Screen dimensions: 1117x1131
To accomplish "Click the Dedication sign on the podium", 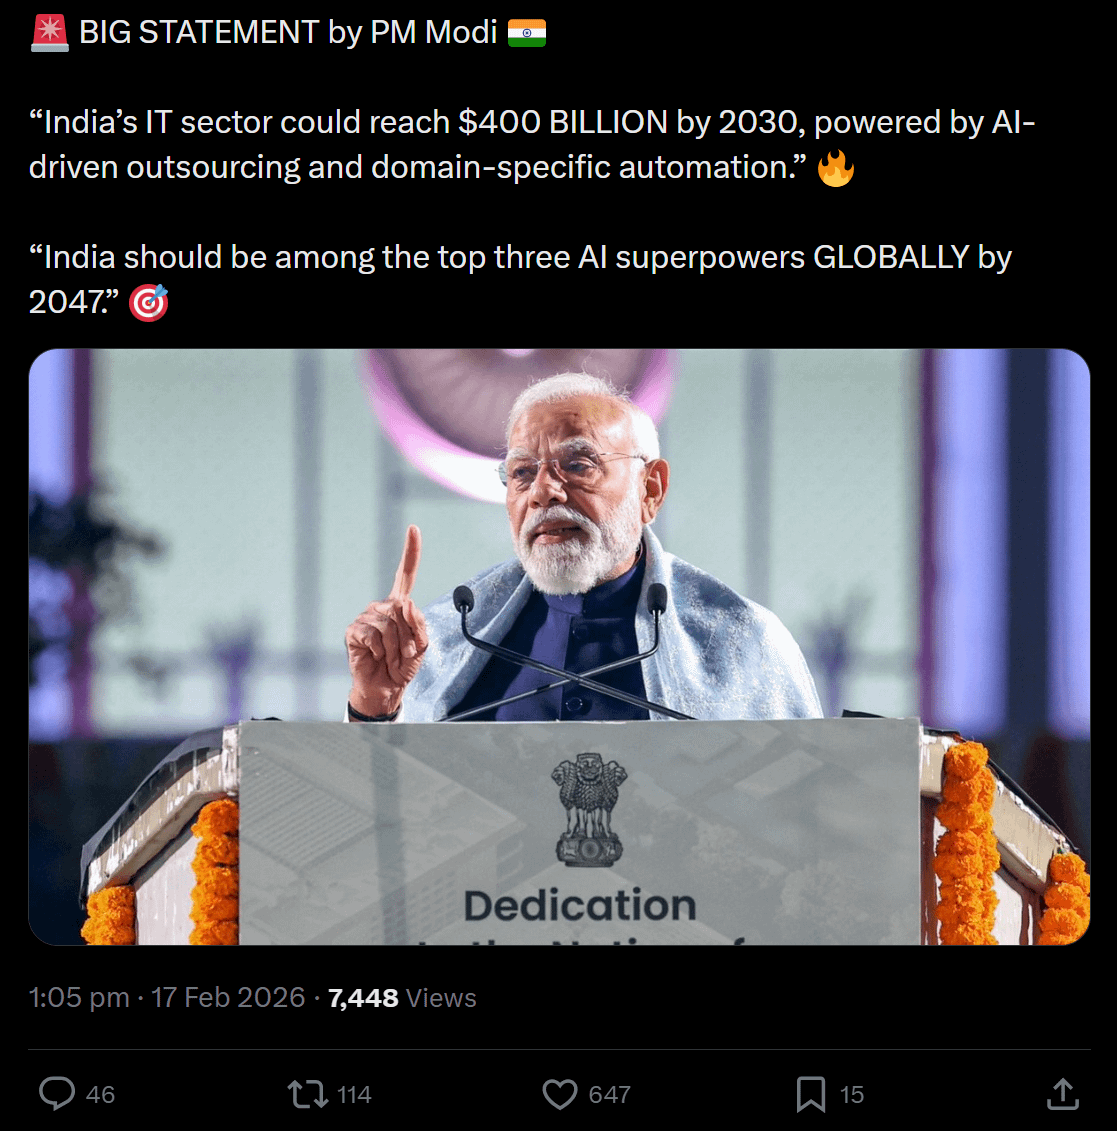I will 580,905.
